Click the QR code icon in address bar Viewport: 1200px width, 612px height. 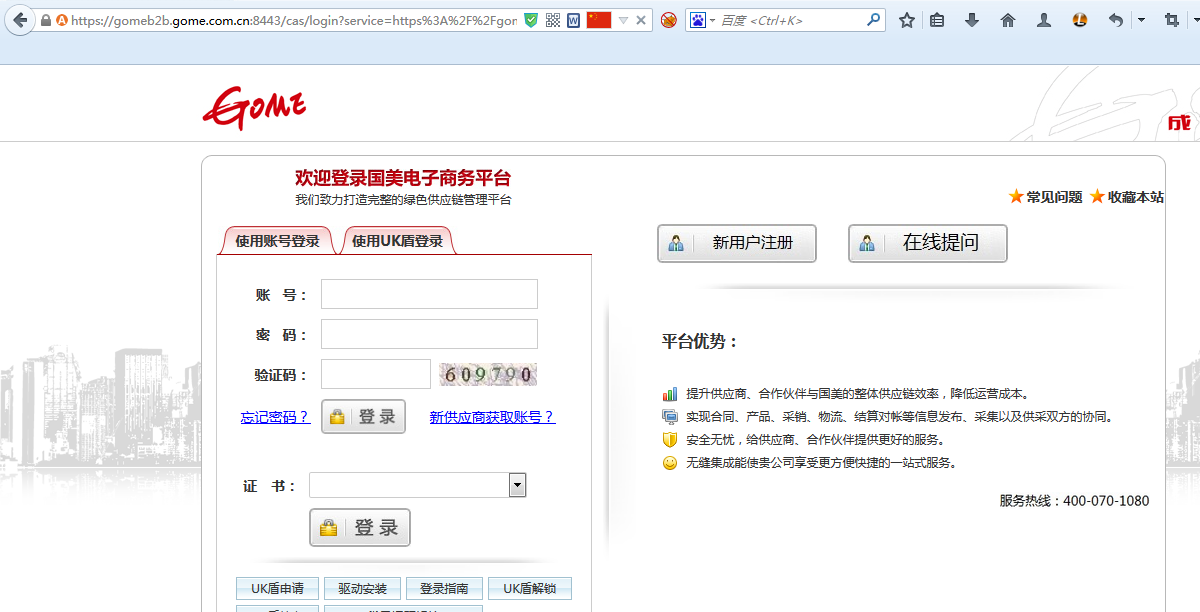point(553,20)
